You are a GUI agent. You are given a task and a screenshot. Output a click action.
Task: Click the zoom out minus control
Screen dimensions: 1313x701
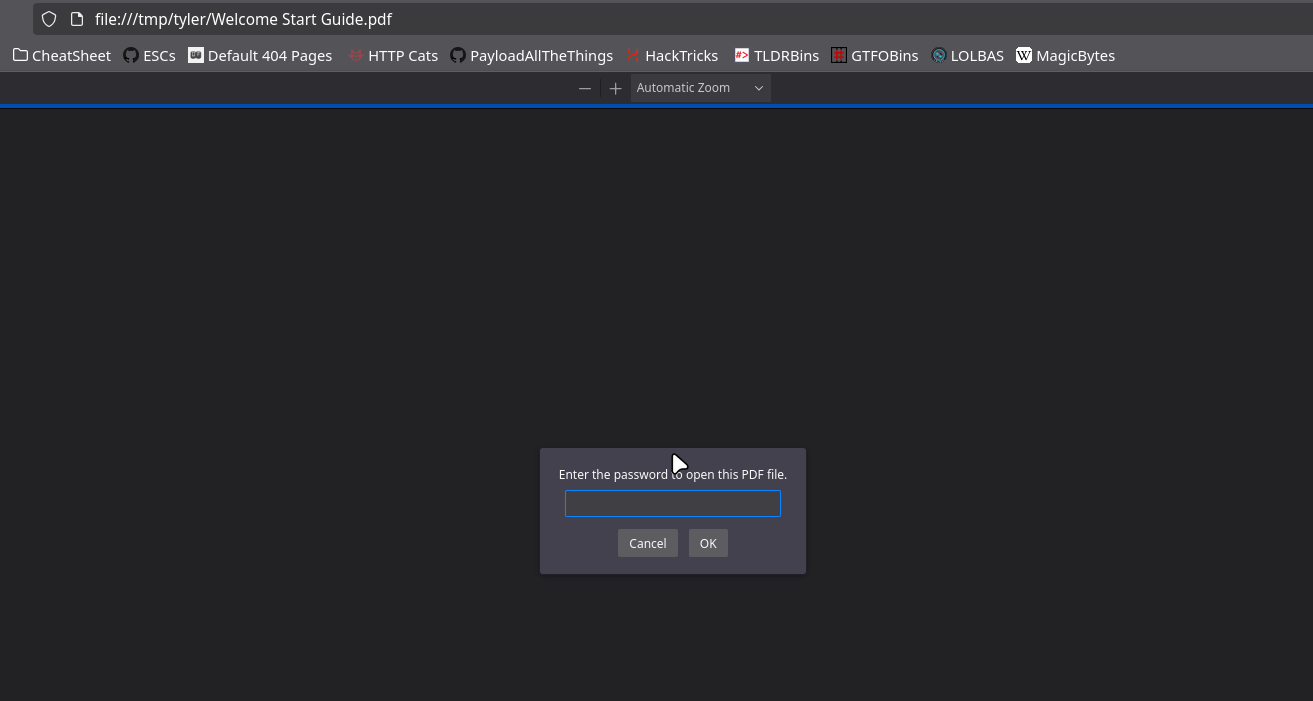click(x=585, y=88)
